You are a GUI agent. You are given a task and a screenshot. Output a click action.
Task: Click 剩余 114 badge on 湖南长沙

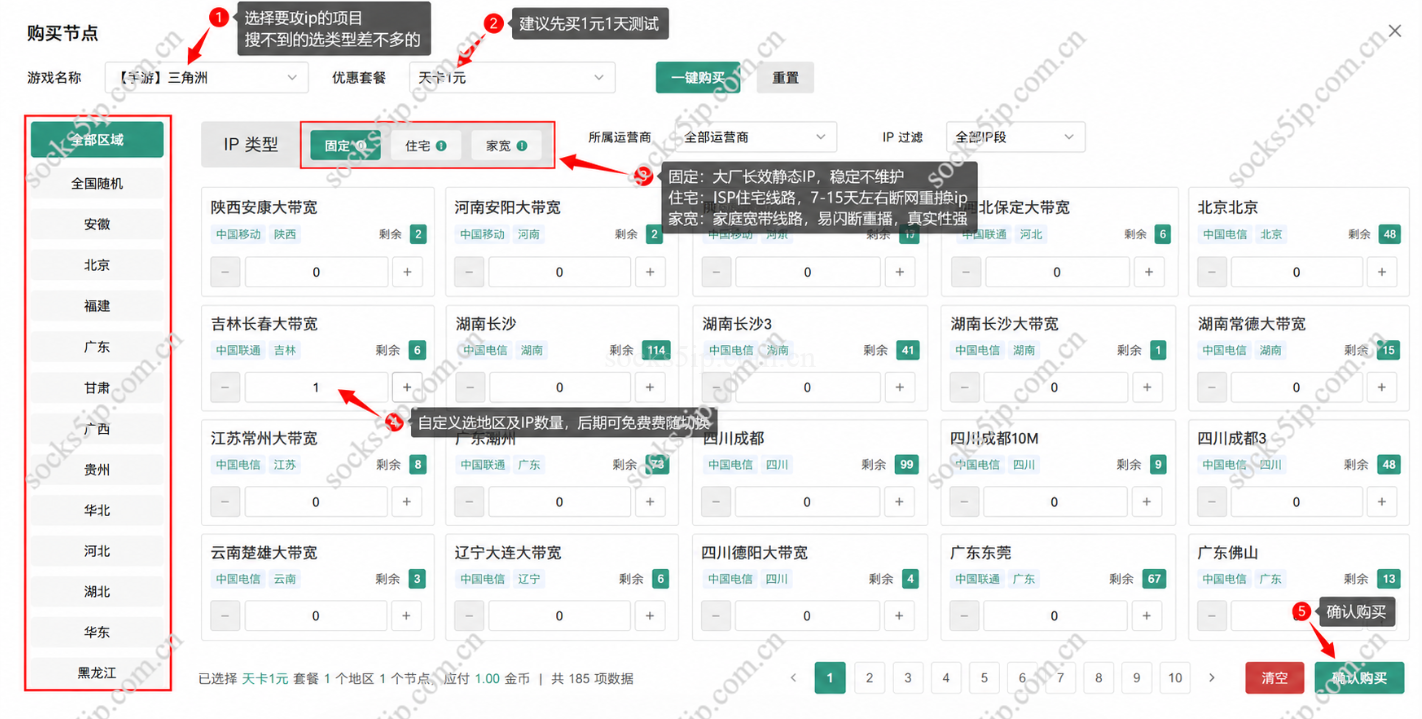656,350
